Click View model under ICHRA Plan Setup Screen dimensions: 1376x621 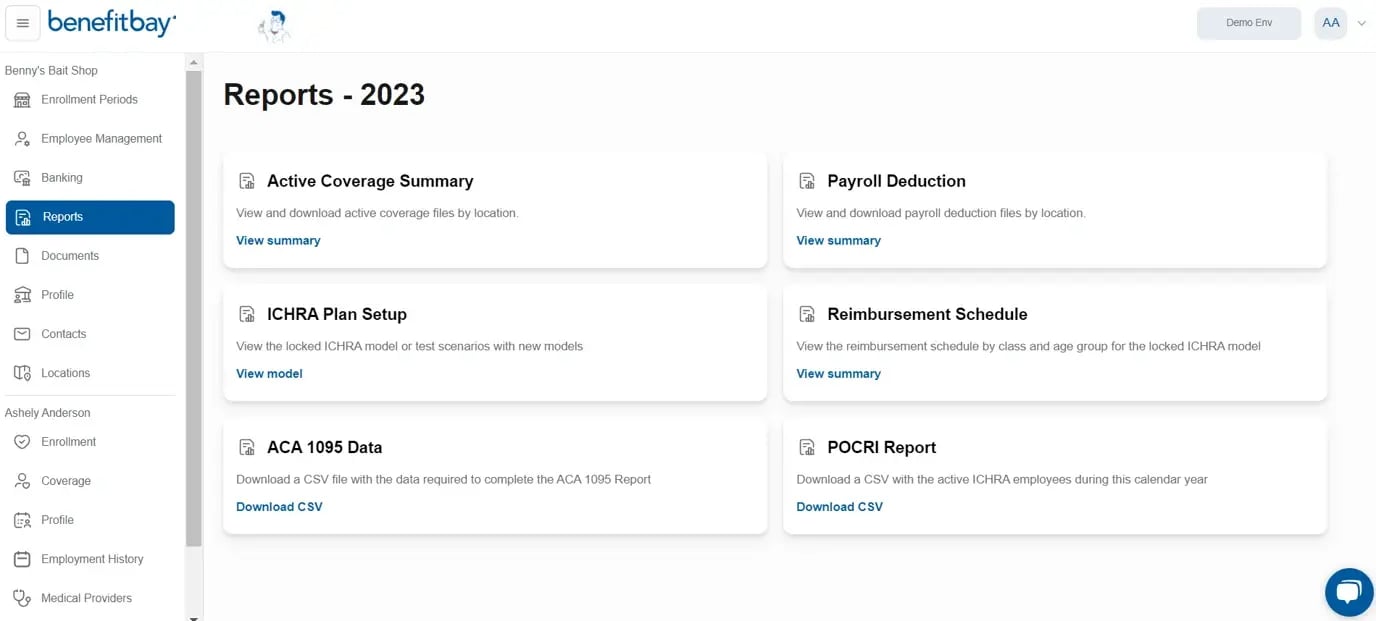pyautogui.click(x=269, y=373)
